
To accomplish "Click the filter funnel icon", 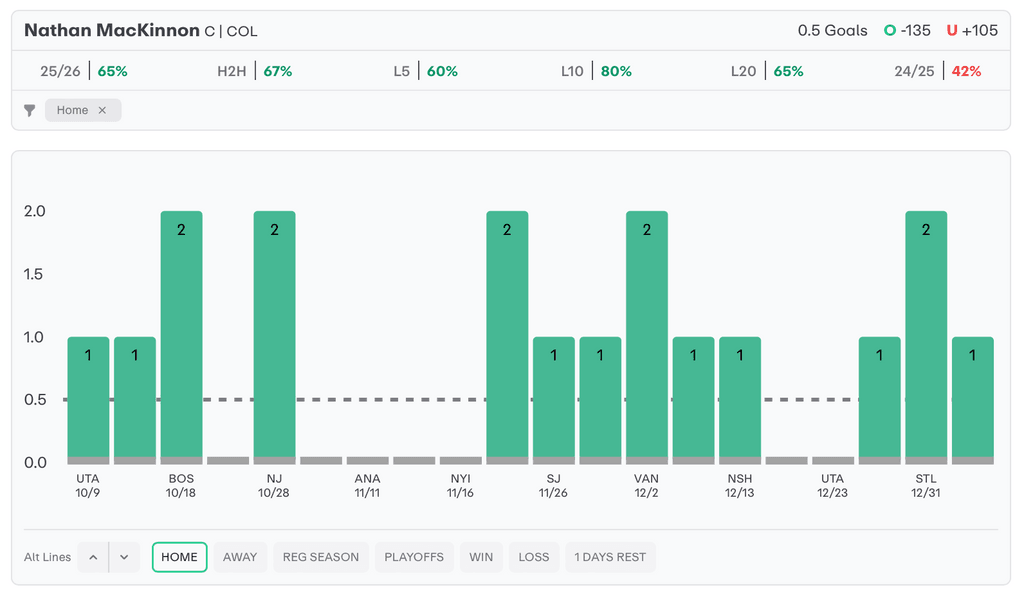I will tap(30, 110).
